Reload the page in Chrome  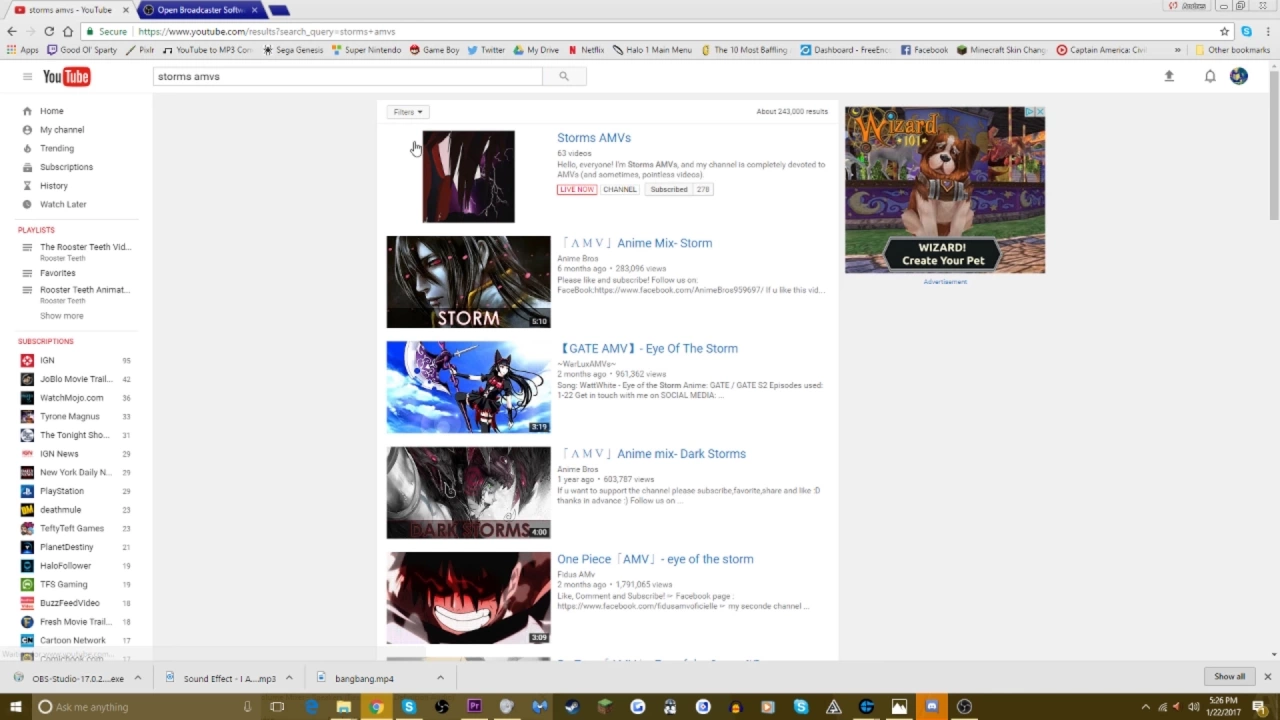pyautogui.click(x=49, y=31)
